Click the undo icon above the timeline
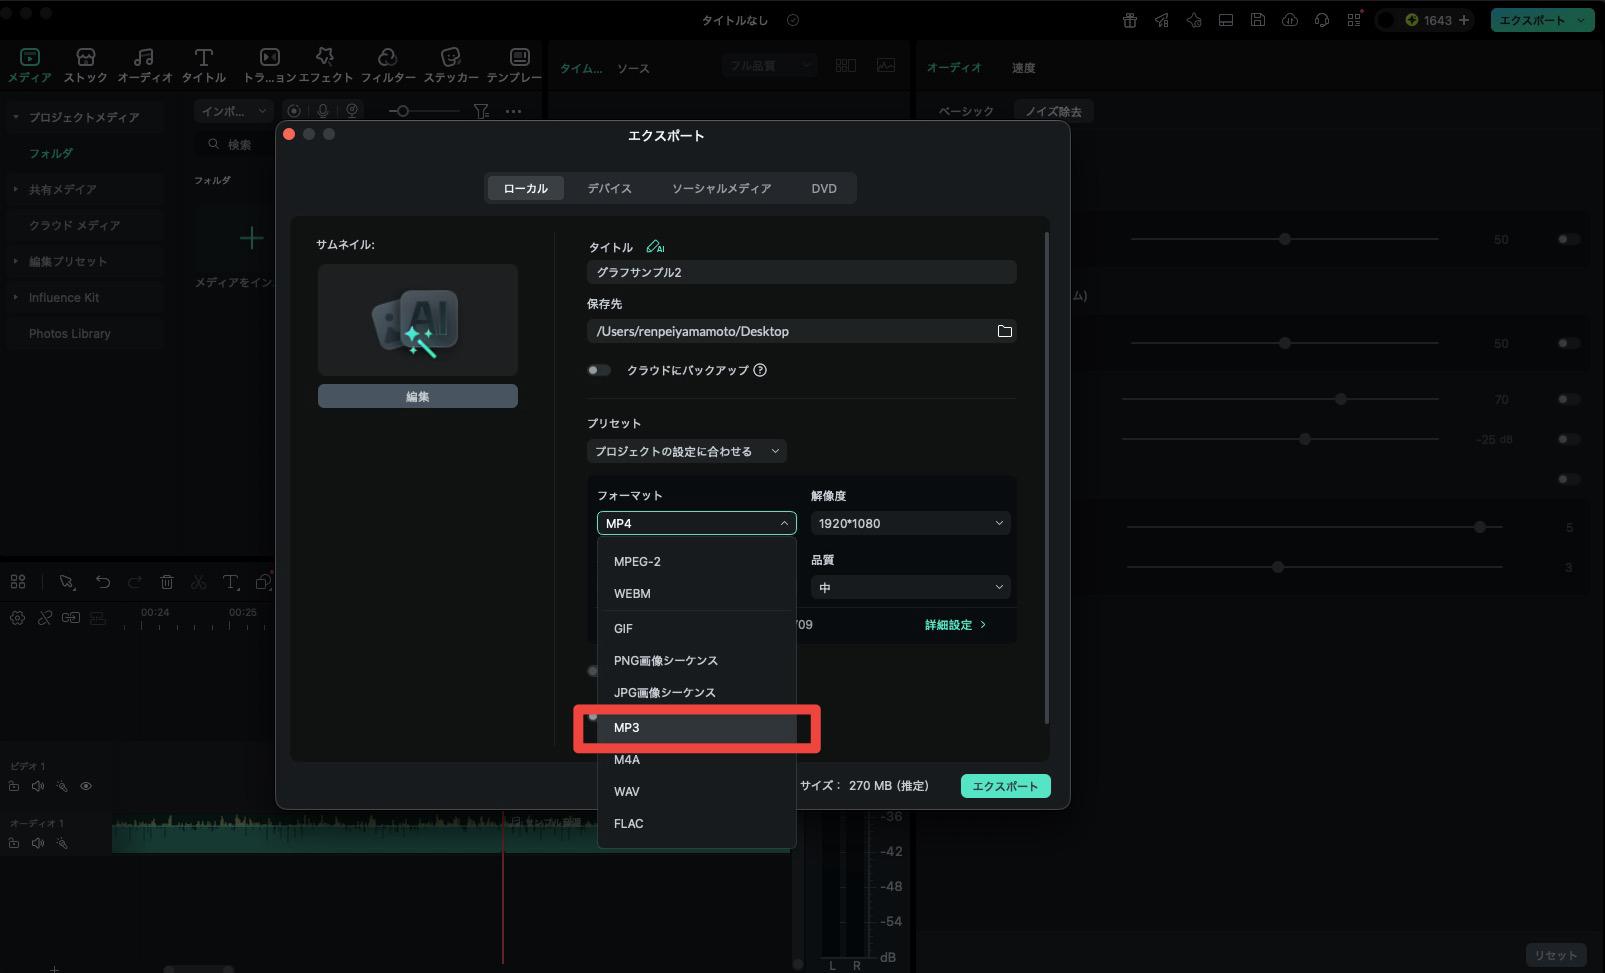This screenshot has width=1605, height=973. coord(101,582)
